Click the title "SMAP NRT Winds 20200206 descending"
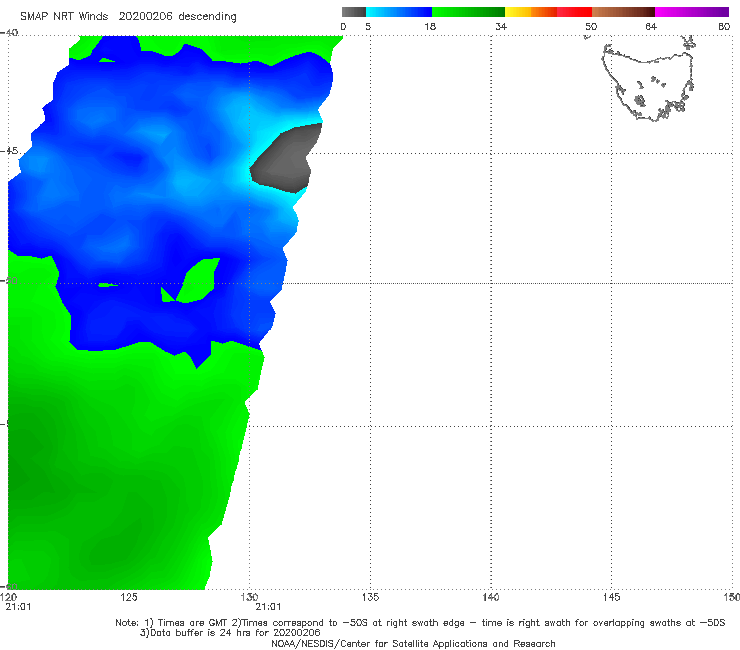Screen dimensions: 740x650 coord(128,17)
